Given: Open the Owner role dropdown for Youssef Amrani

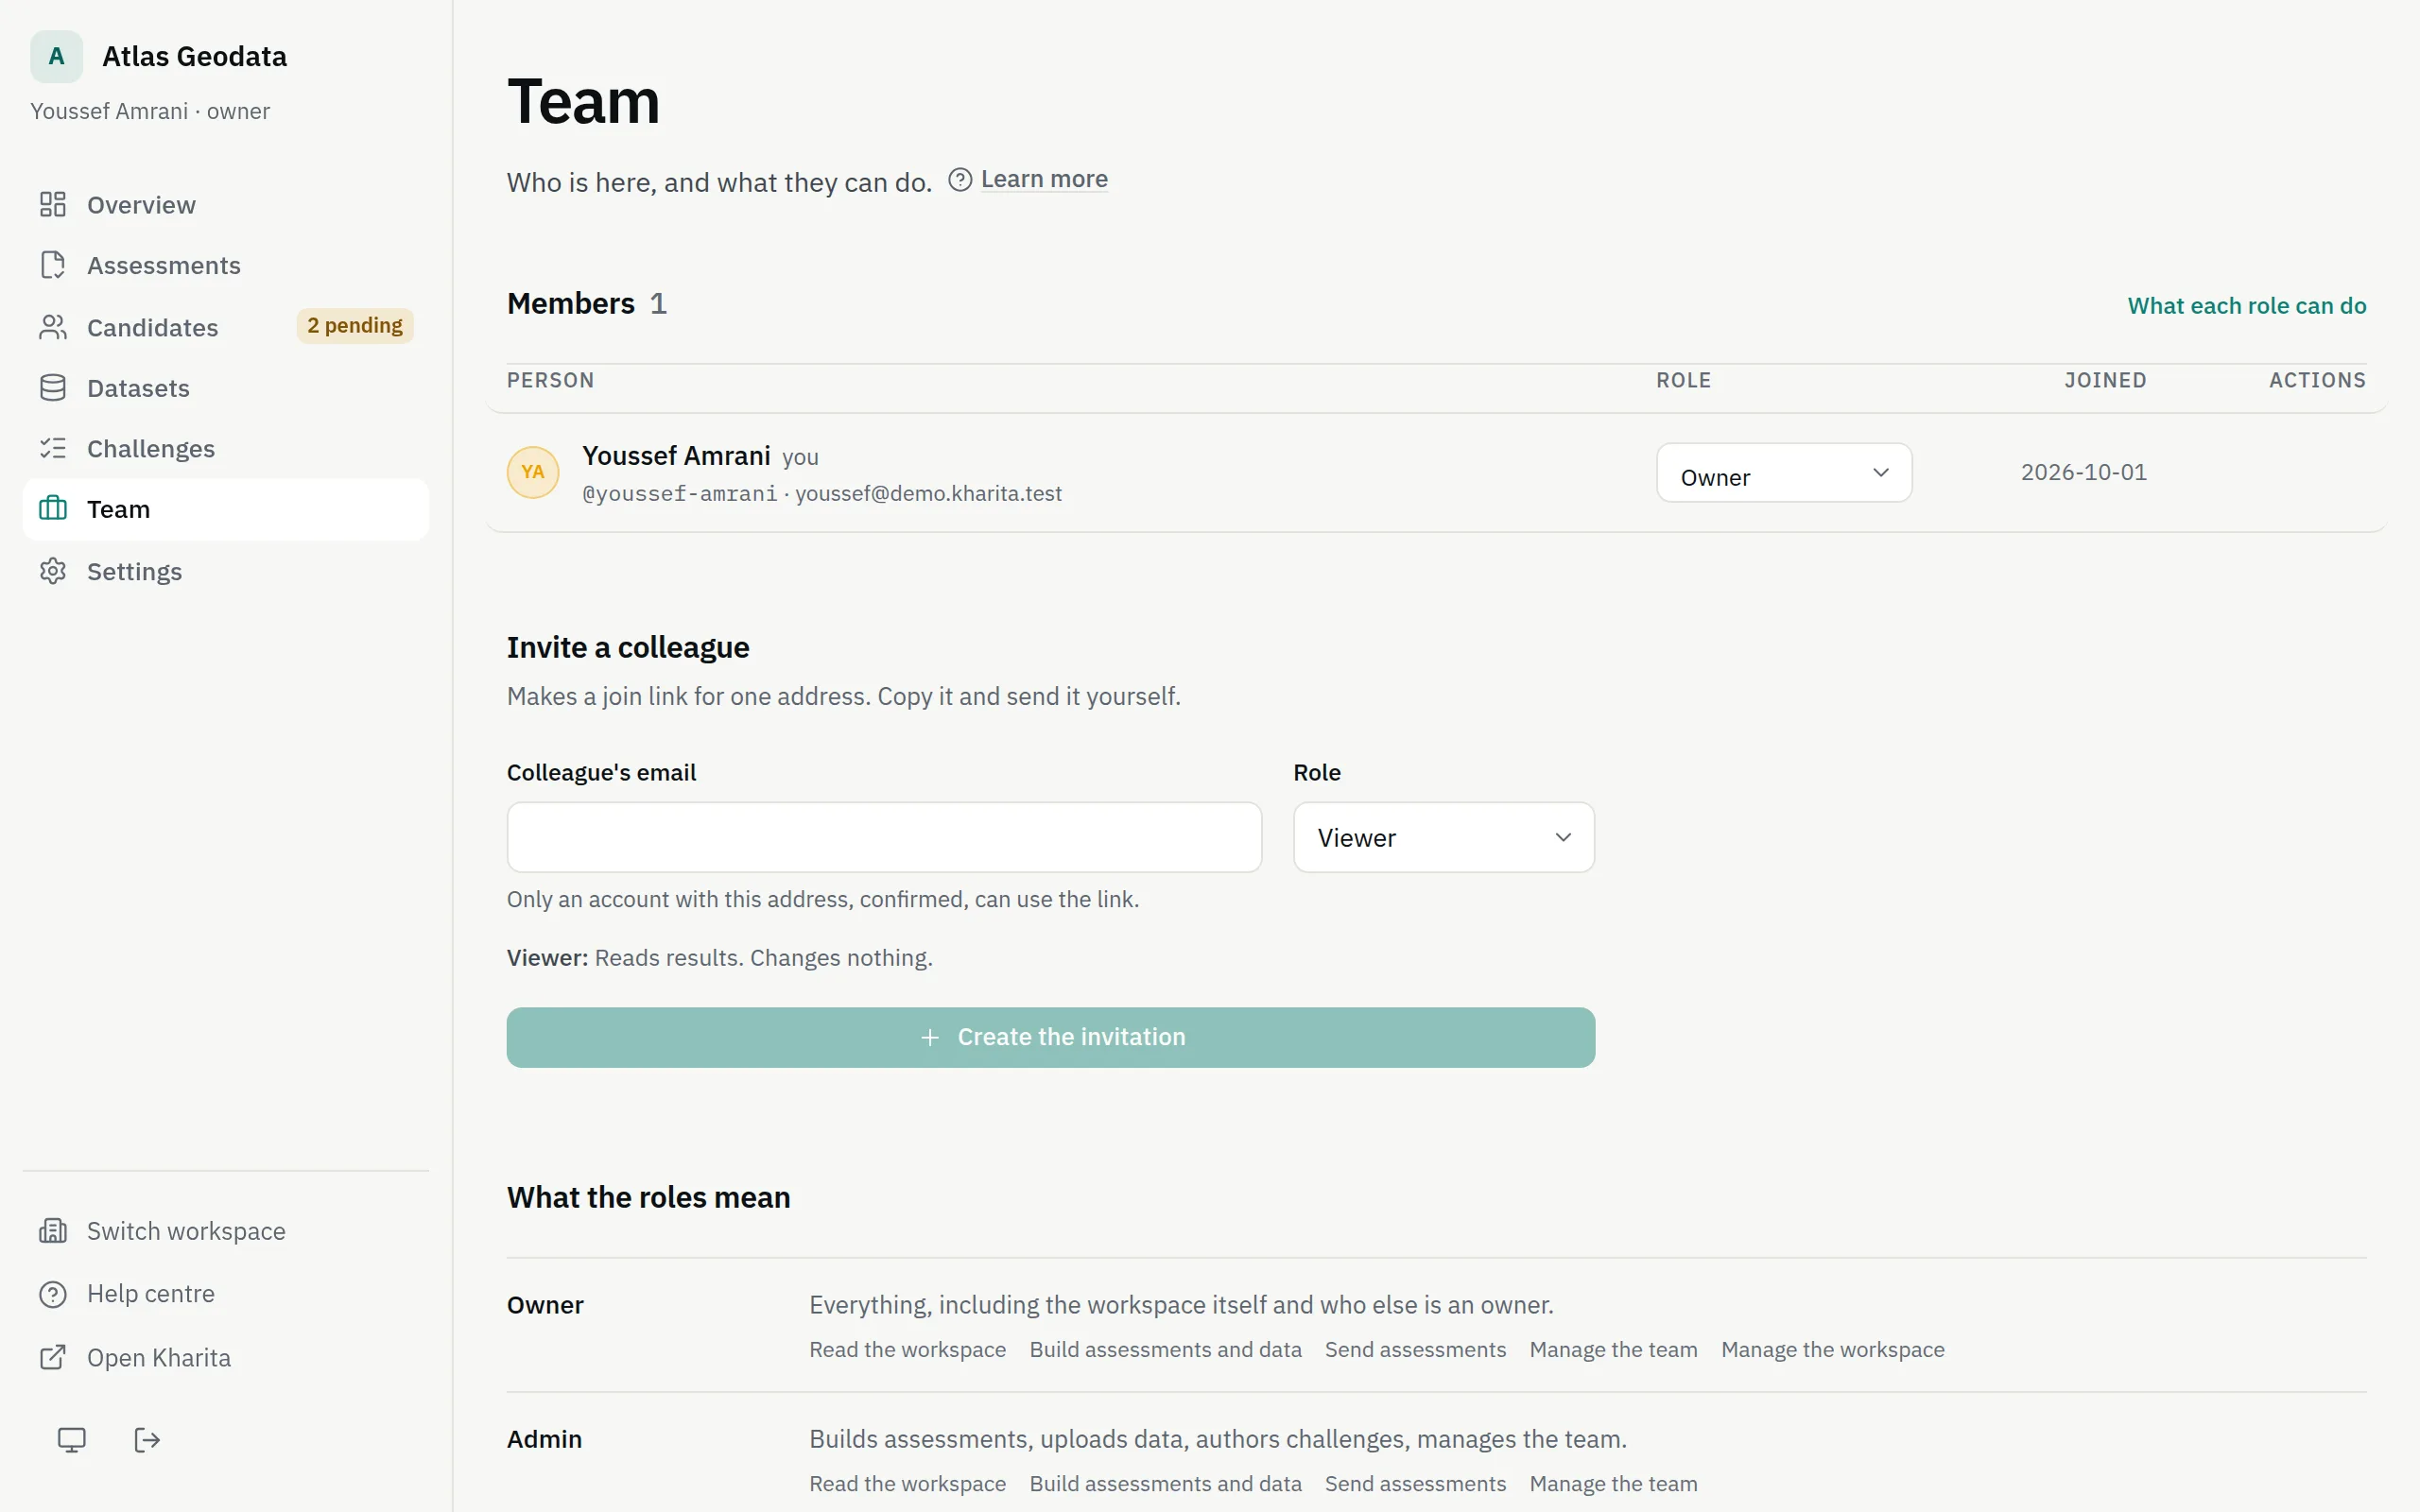Looking at the screenshot, I should [1784, 473].
